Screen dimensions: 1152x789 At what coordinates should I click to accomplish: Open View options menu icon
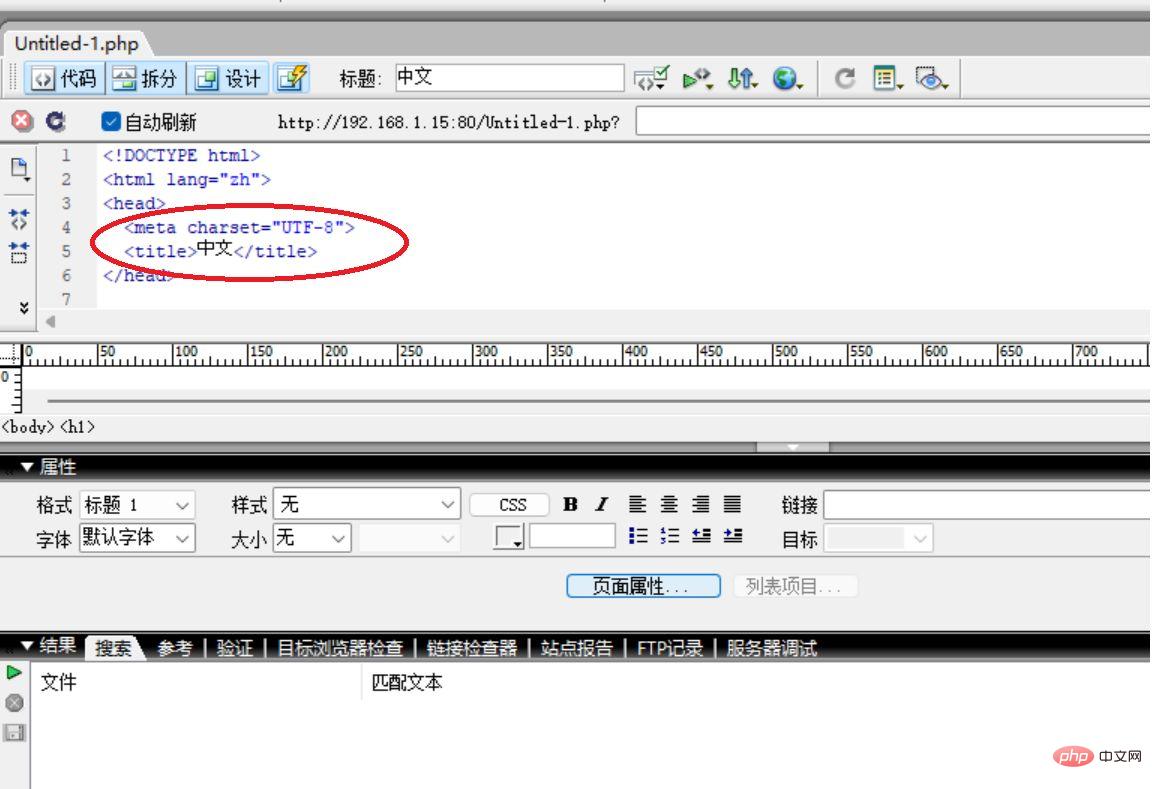tap(888, 78)
